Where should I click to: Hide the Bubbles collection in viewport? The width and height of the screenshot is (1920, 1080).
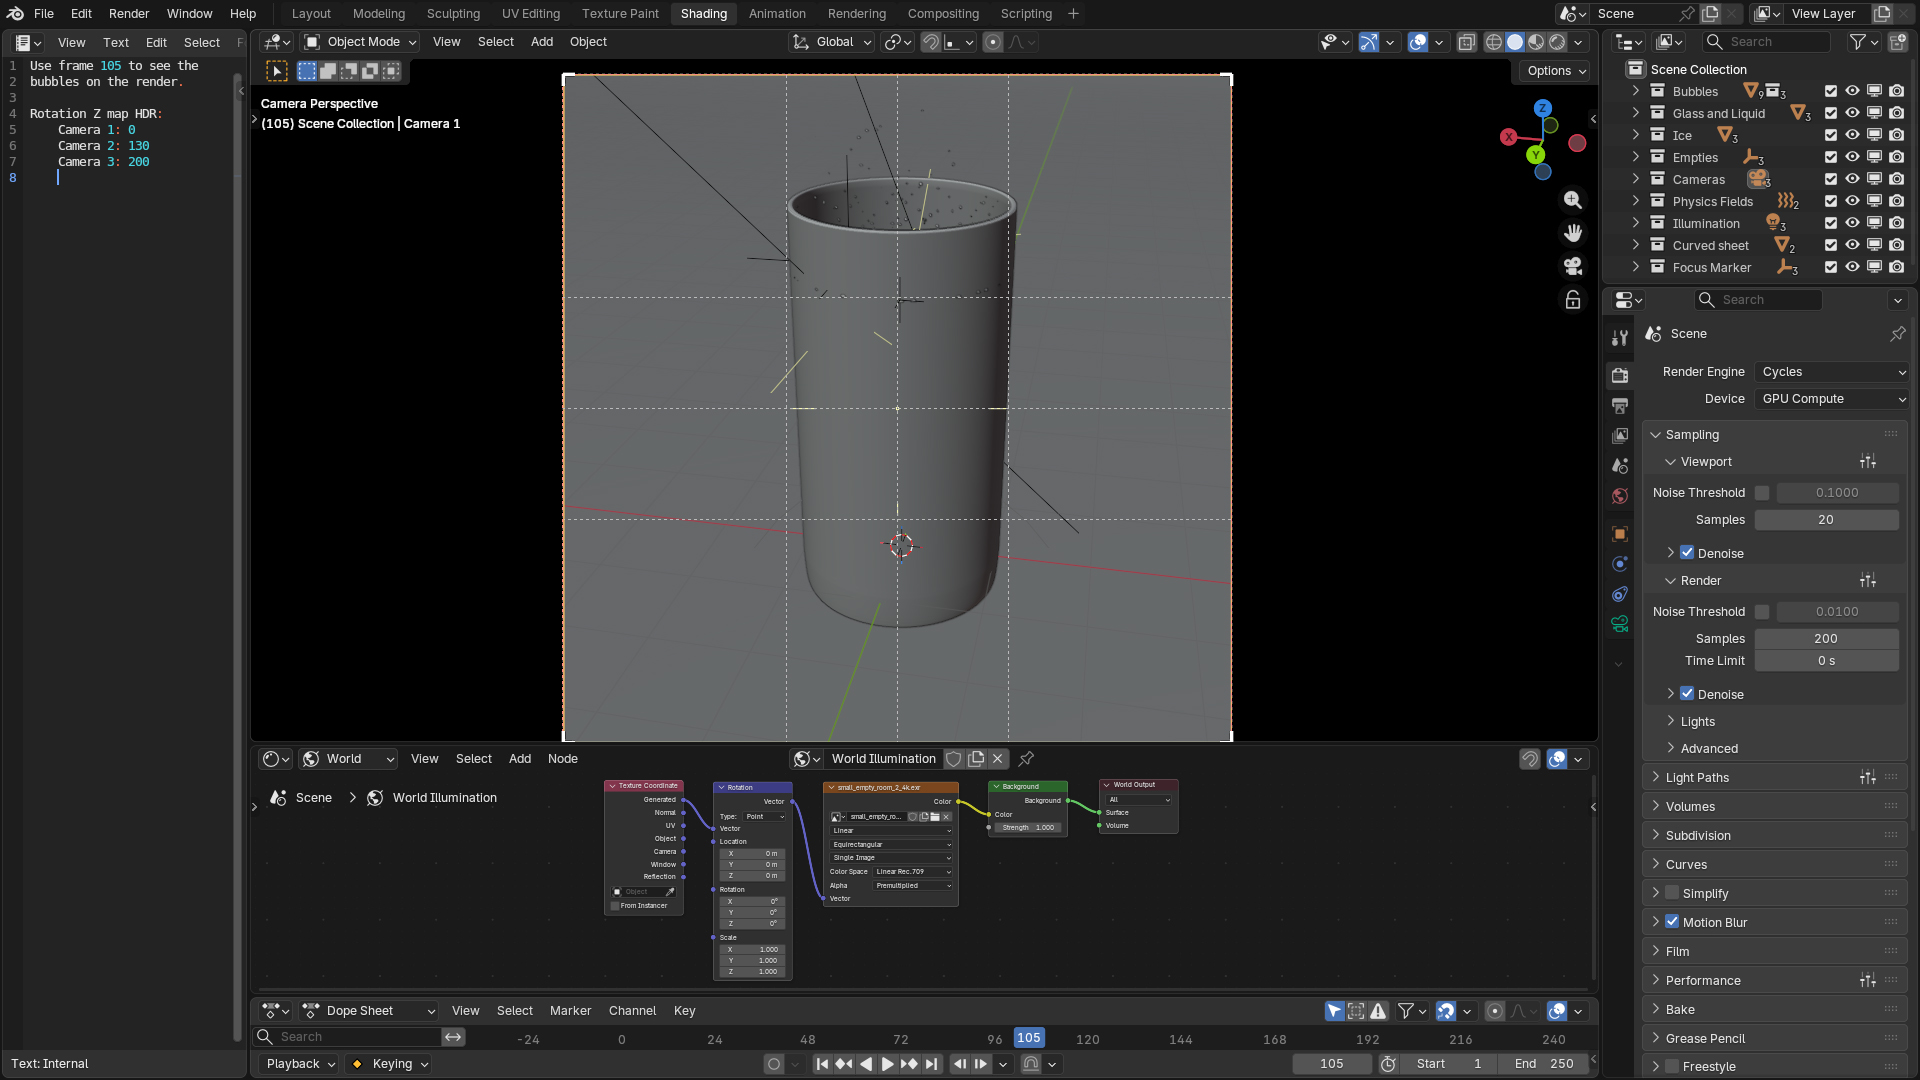tap(1852, 91)
